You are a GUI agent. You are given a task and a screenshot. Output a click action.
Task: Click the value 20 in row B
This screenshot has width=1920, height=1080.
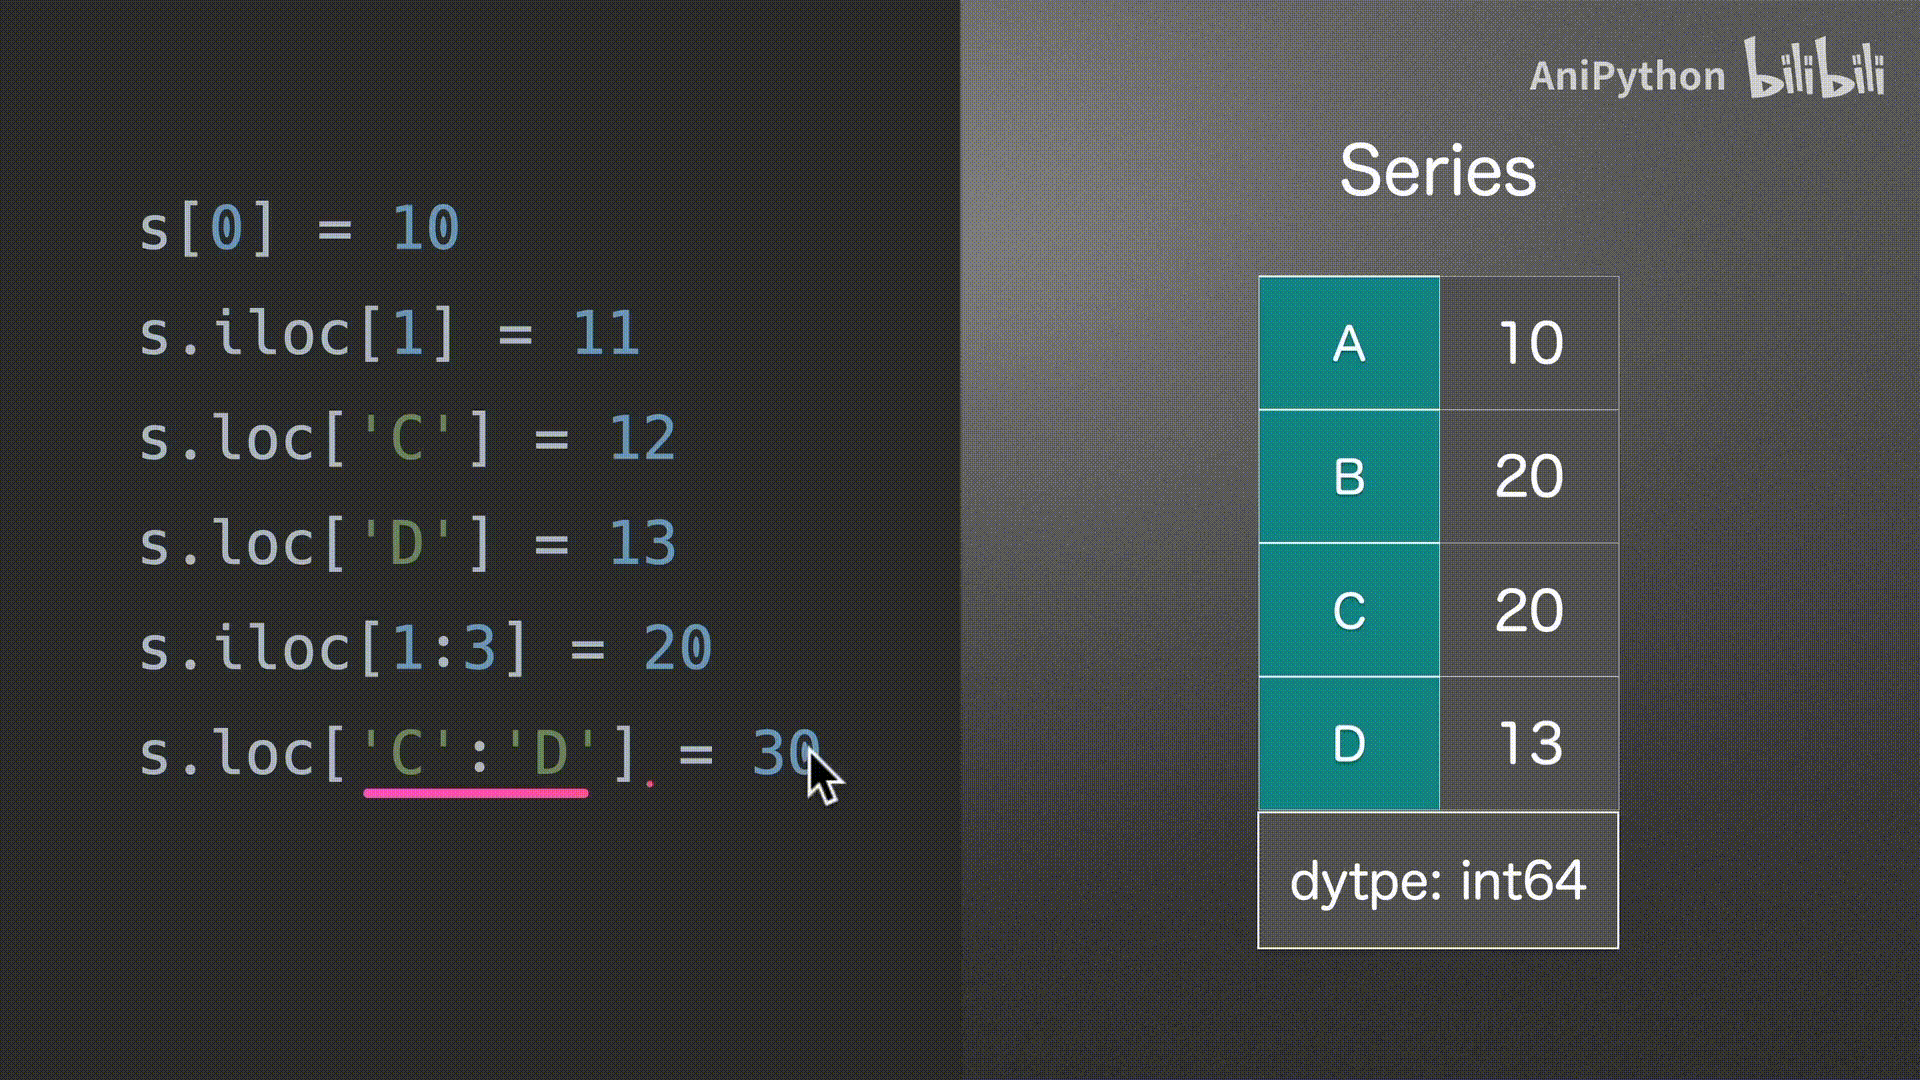point(1529,477)
